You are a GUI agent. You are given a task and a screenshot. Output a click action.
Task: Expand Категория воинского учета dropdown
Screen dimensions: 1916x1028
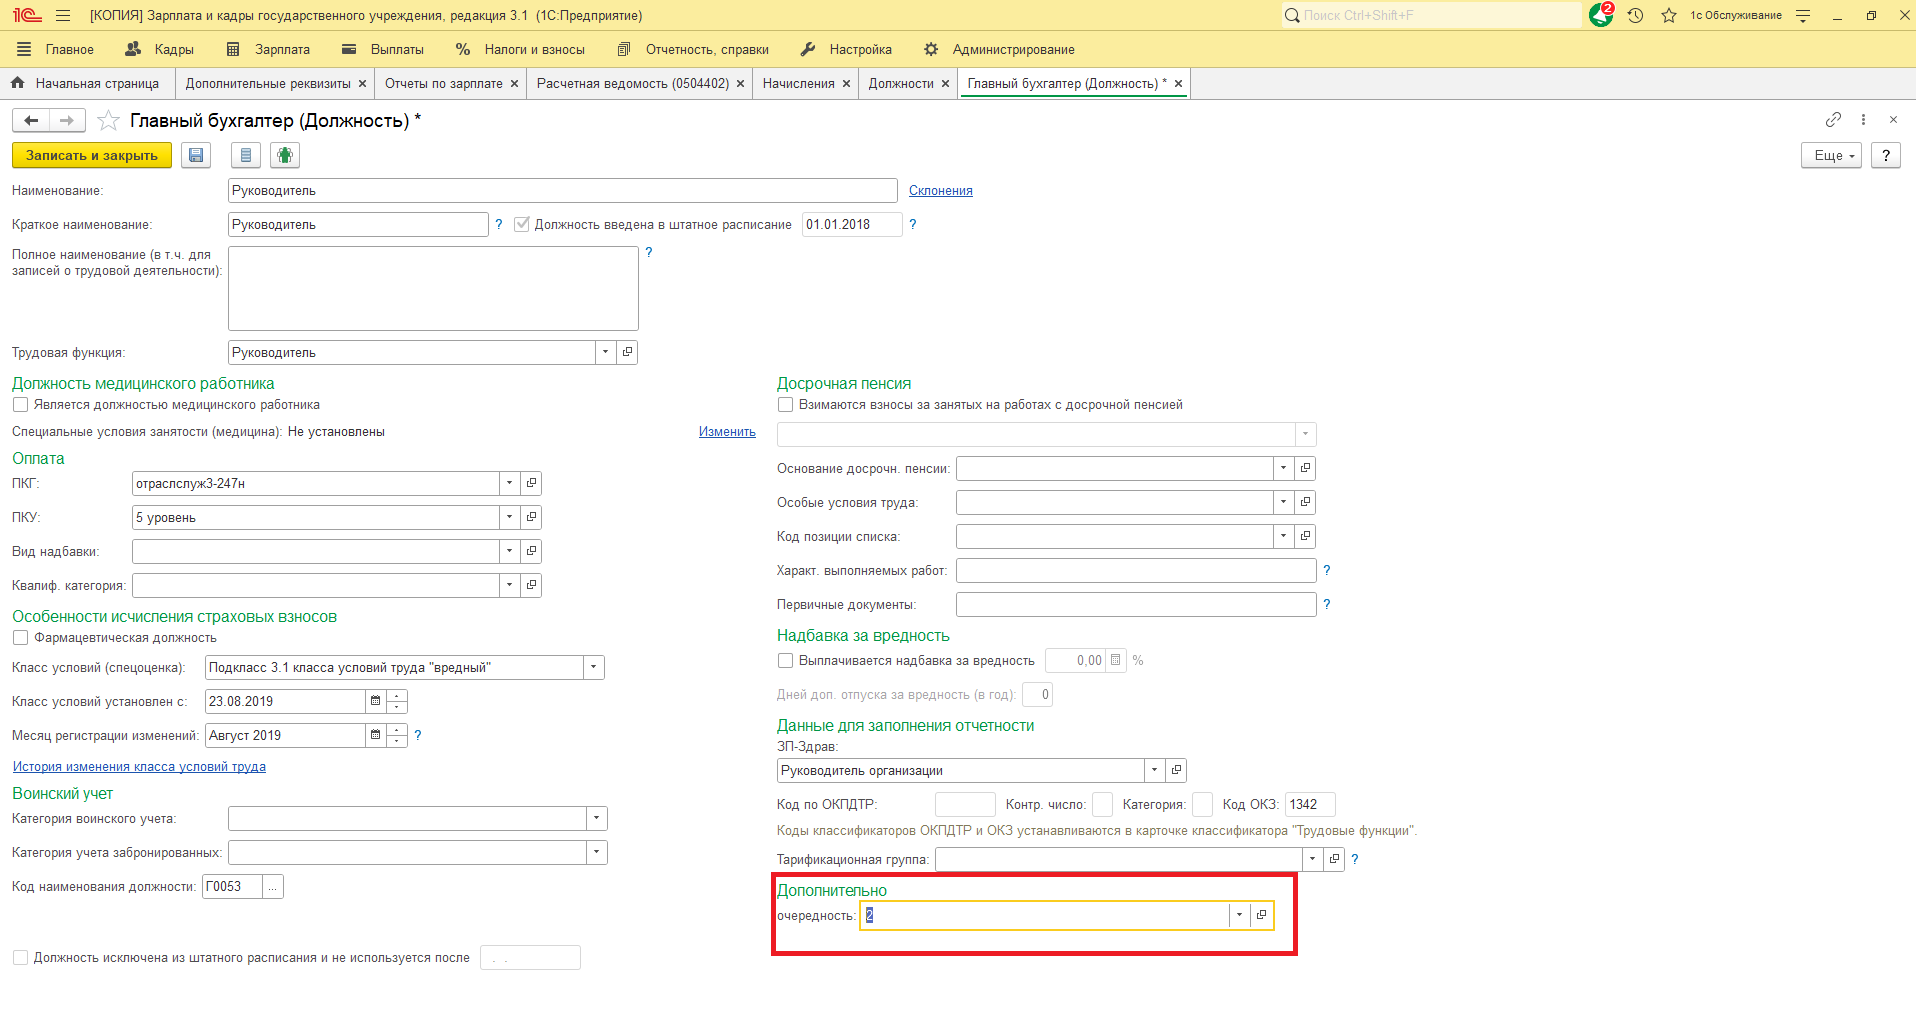(597, 818)
